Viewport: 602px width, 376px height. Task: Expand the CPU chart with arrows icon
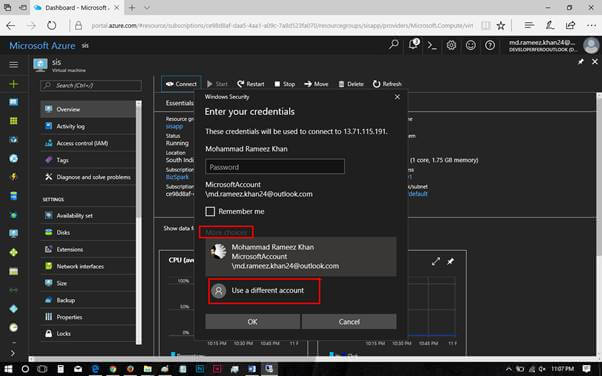coord(436,262)
